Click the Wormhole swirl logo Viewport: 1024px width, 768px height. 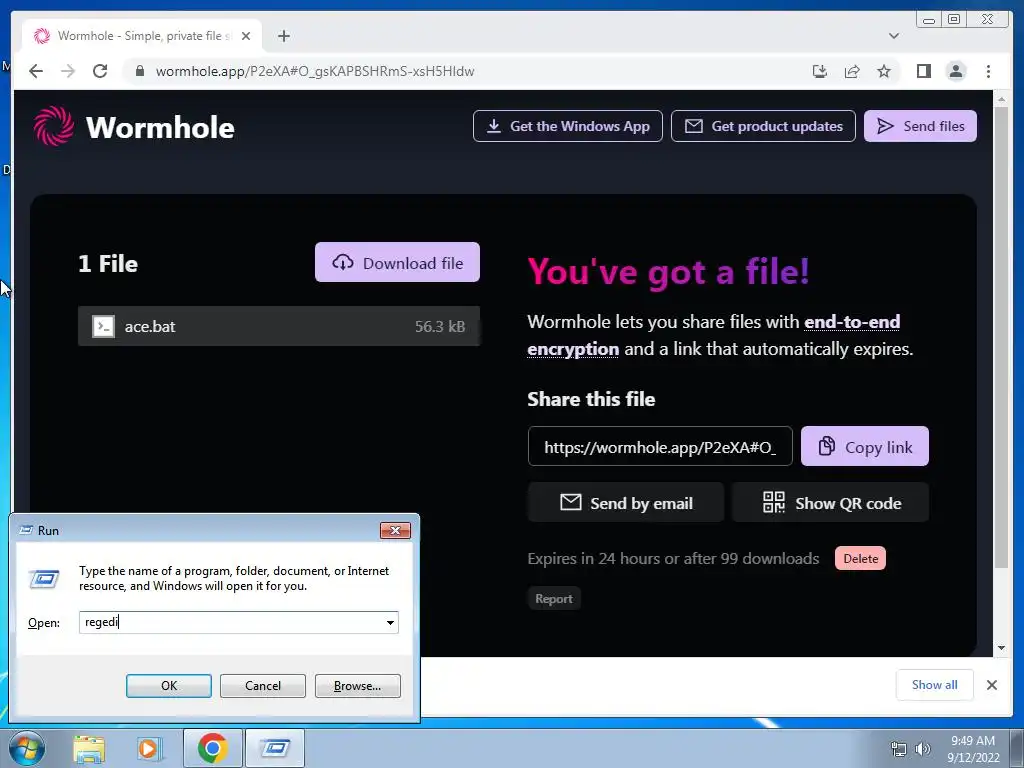tap(54, 126)
